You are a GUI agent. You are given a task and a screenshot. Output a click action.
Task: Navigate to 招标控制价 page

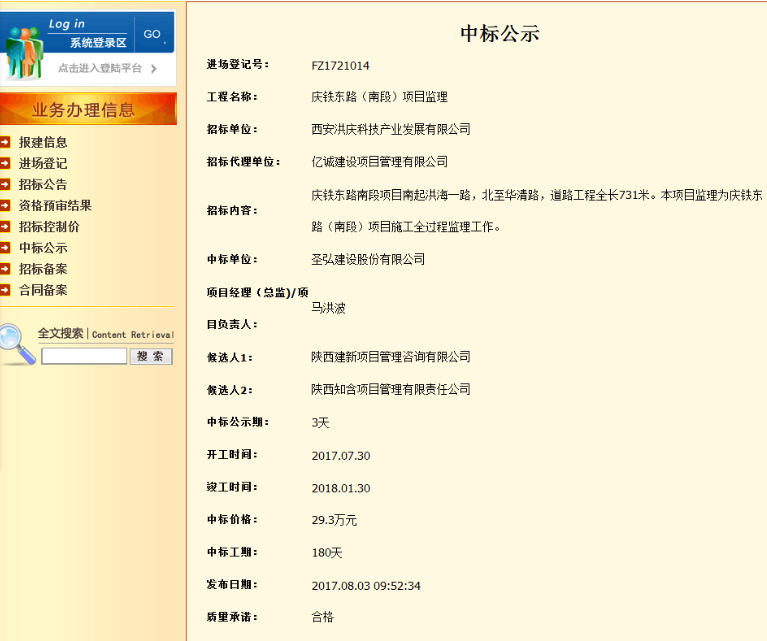(x=49, y=226)
